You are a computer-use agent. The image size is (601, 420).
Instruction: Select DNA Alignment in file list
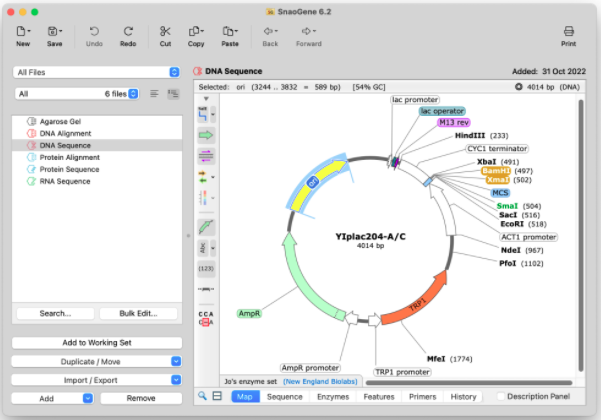click(97, 133)
